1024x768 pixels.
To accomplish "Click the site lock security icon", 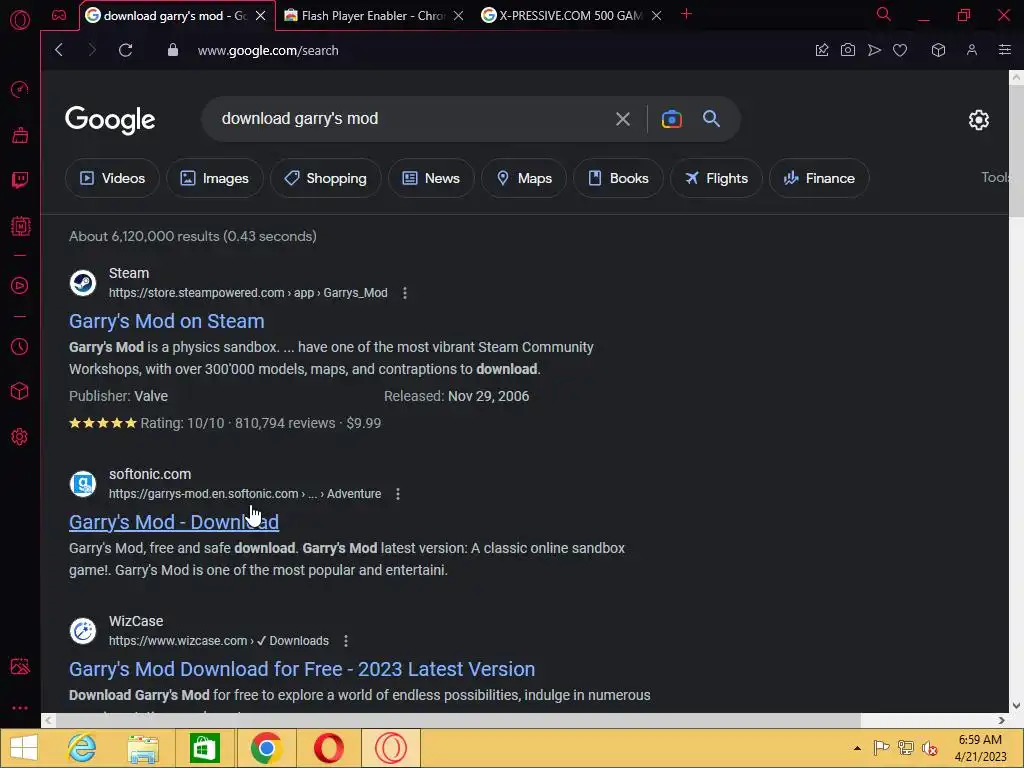I will (172, 50).
